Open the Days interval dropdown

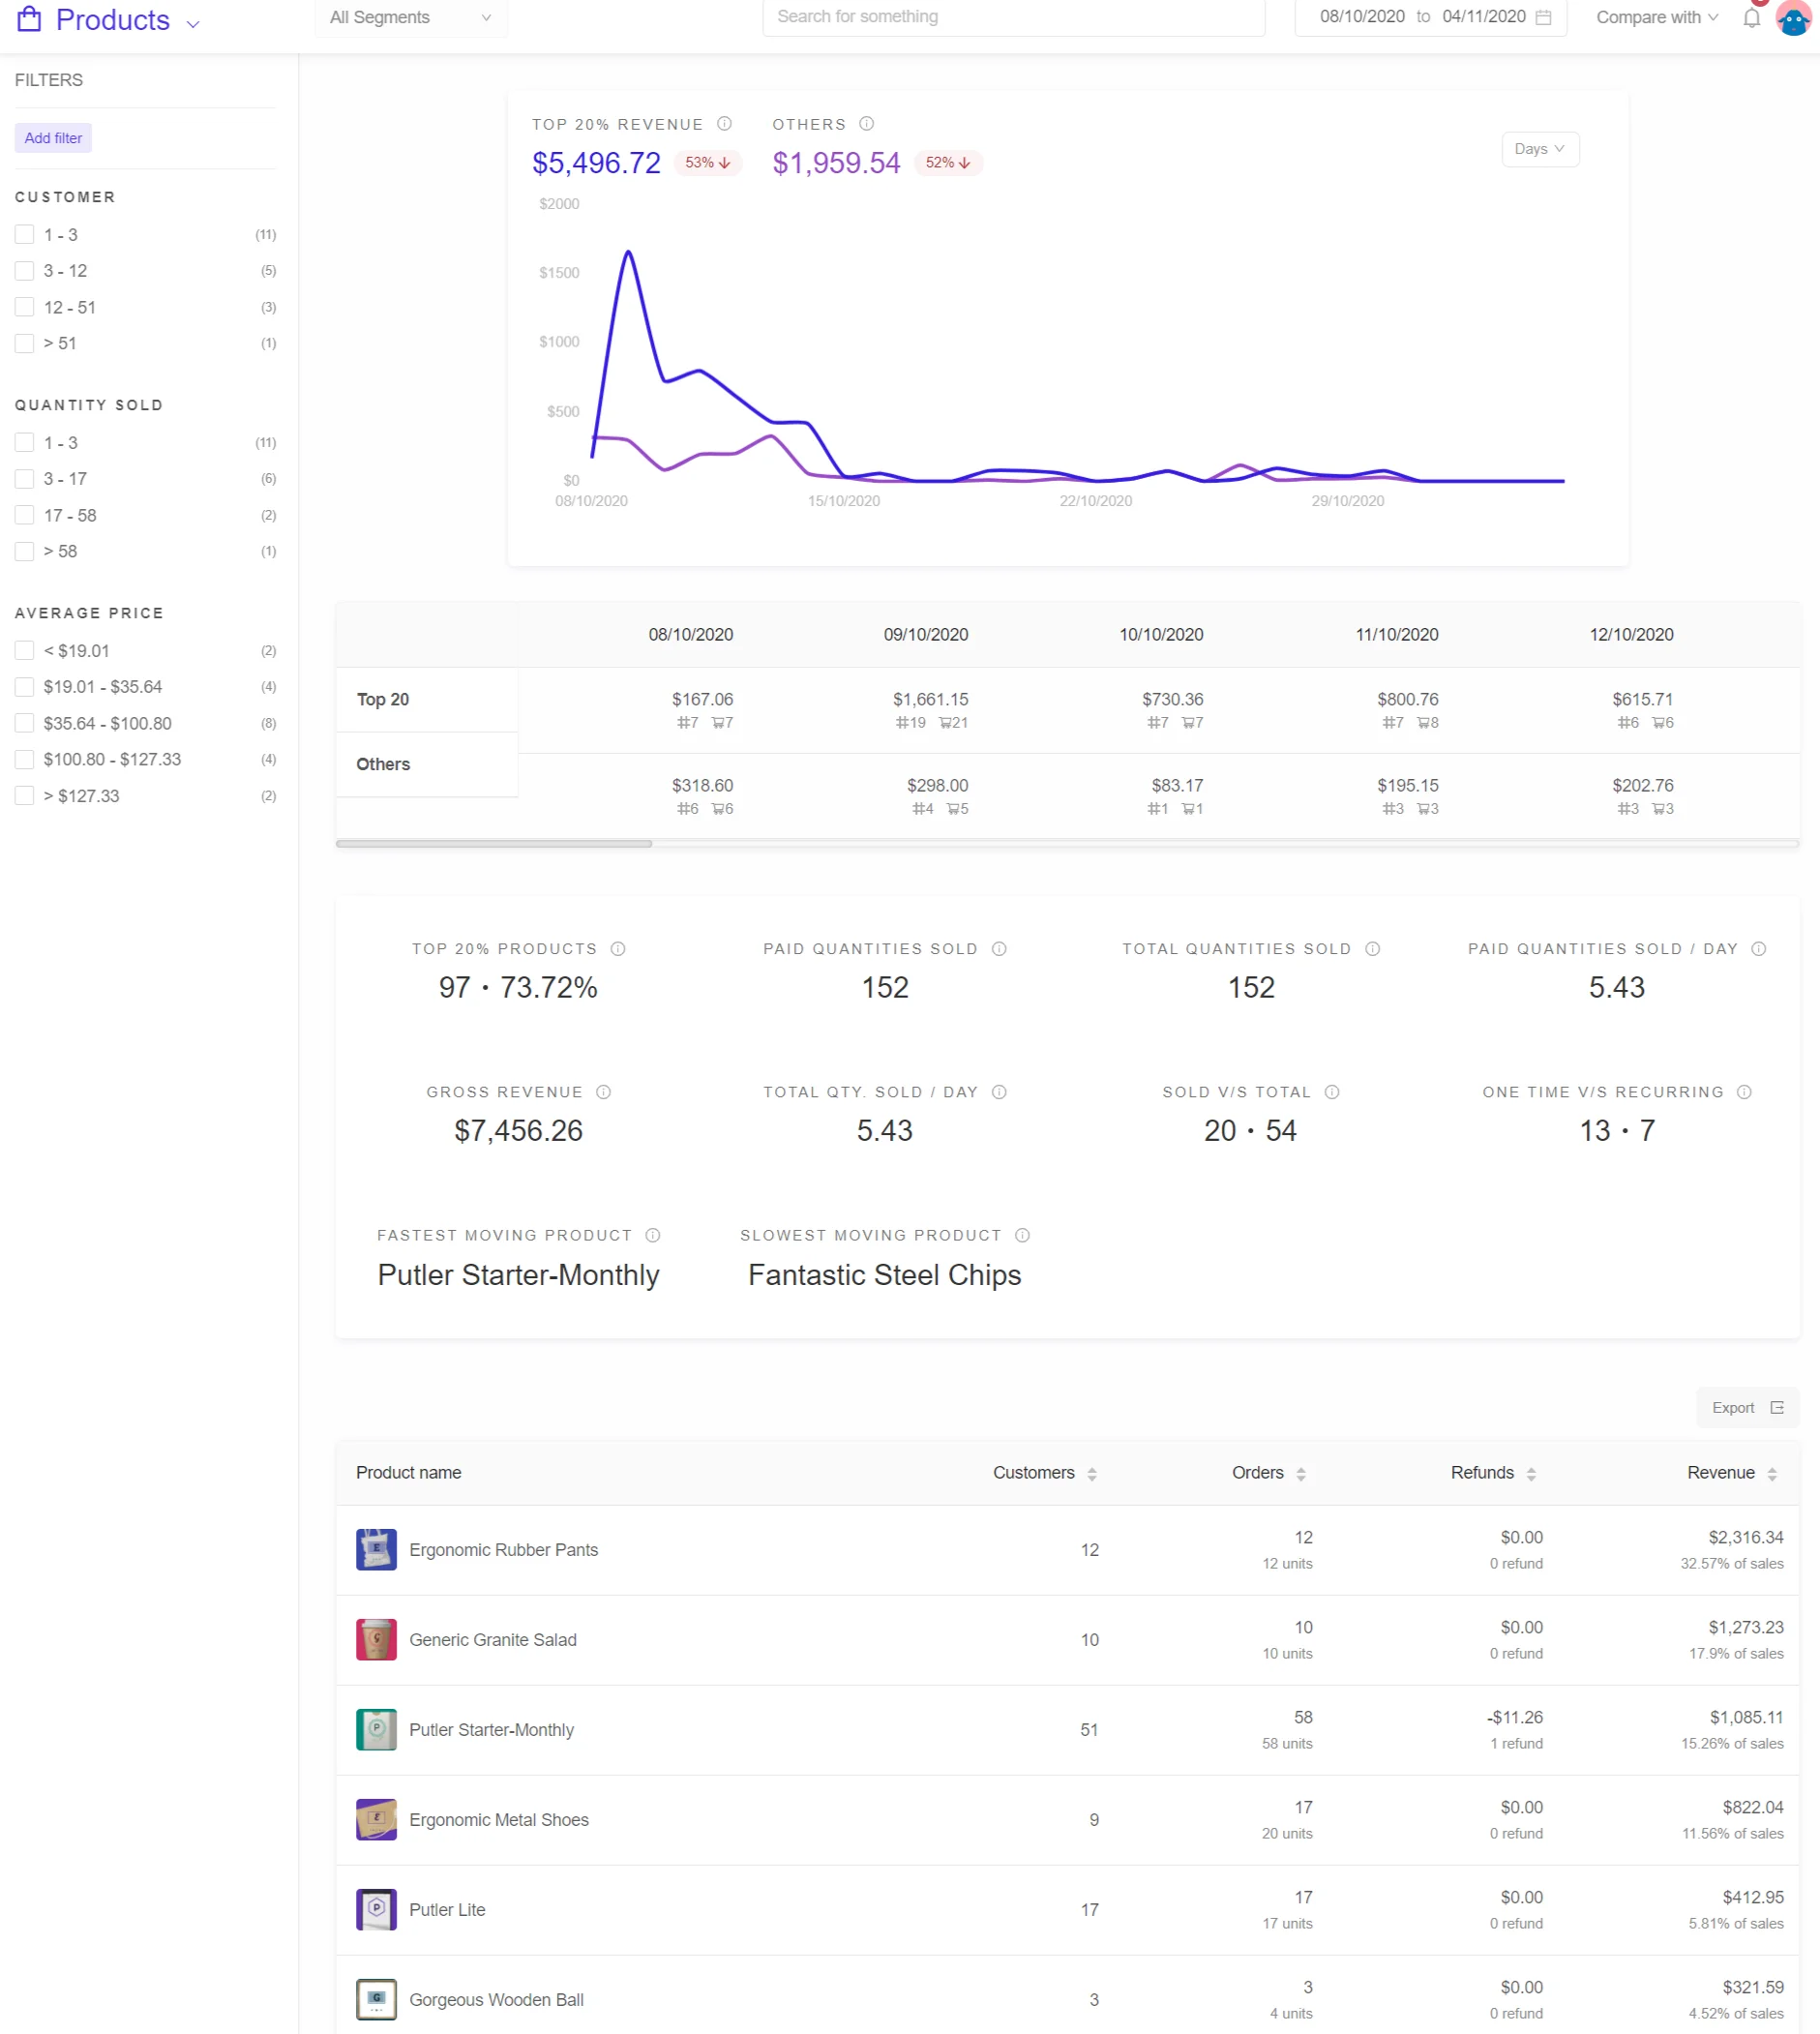[x=1540, y=149]
